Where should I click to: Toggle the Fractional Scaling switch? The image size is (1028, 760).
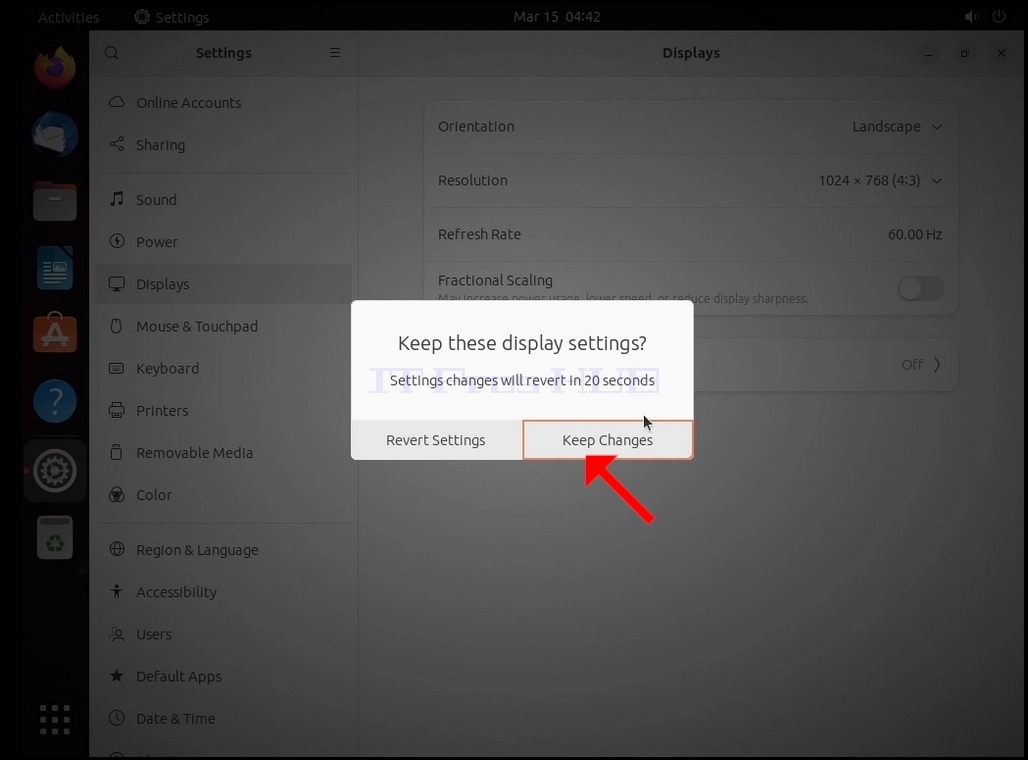[x=920, y=289]
